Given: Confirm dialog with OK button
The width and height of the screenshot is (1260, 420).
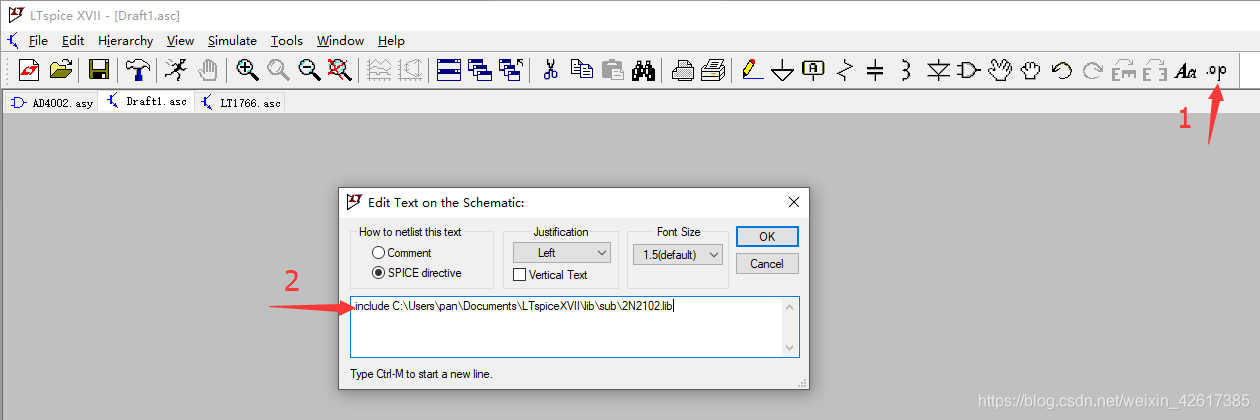Looking at the screenshot, I should (x=767, y=237).
